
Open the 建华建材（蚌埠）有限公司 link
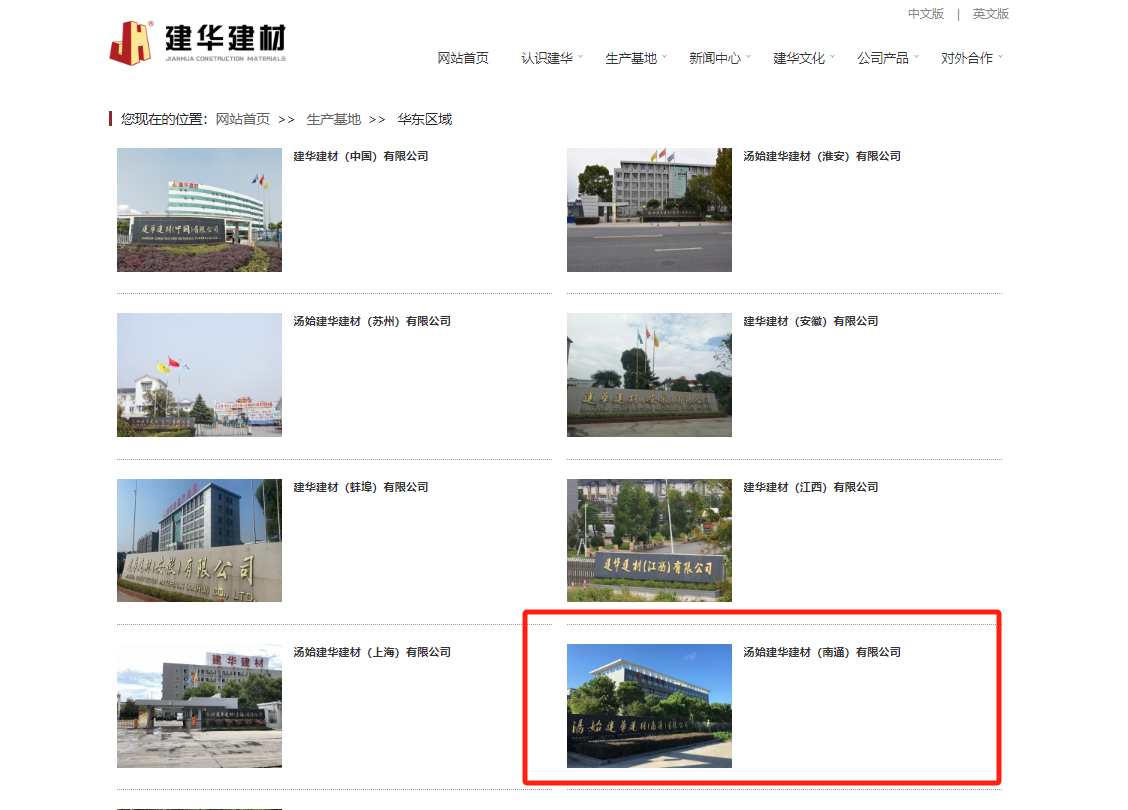[360, 487]
